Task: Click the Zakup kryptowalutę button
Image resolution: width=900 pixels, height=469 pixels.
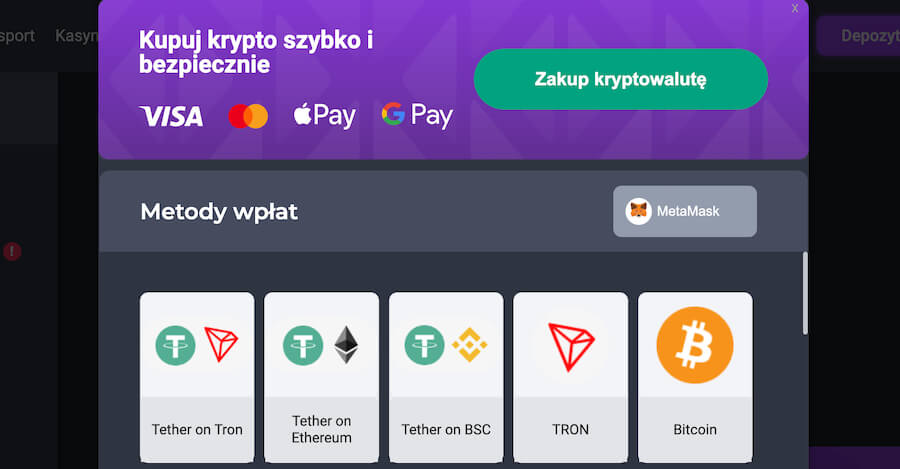Action: pos(620,79)
